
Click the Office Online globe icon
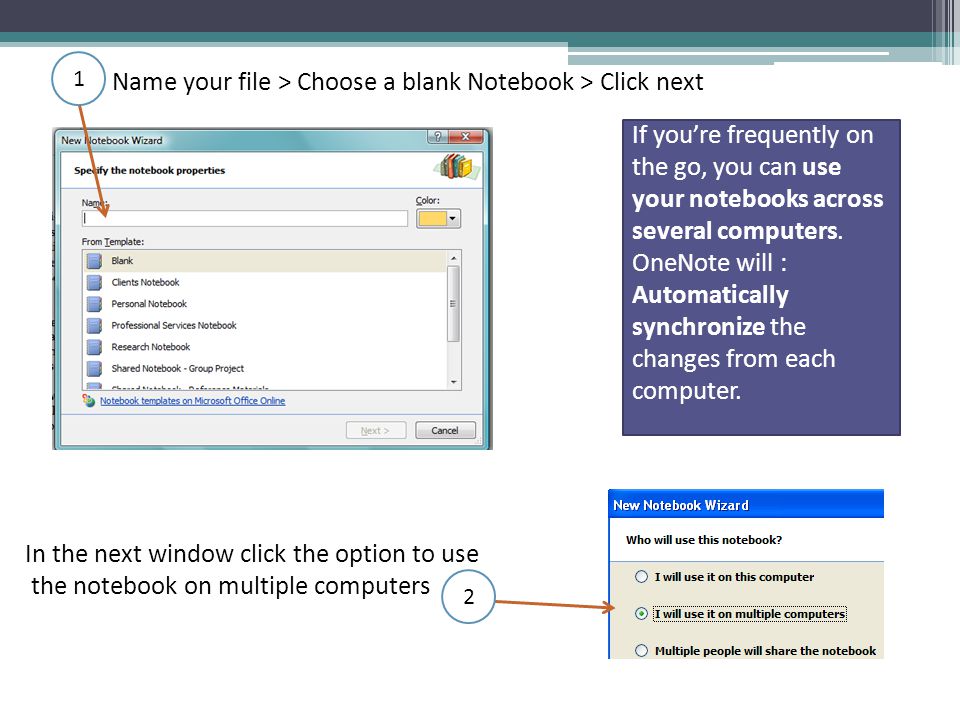click(x=89, y=400)
